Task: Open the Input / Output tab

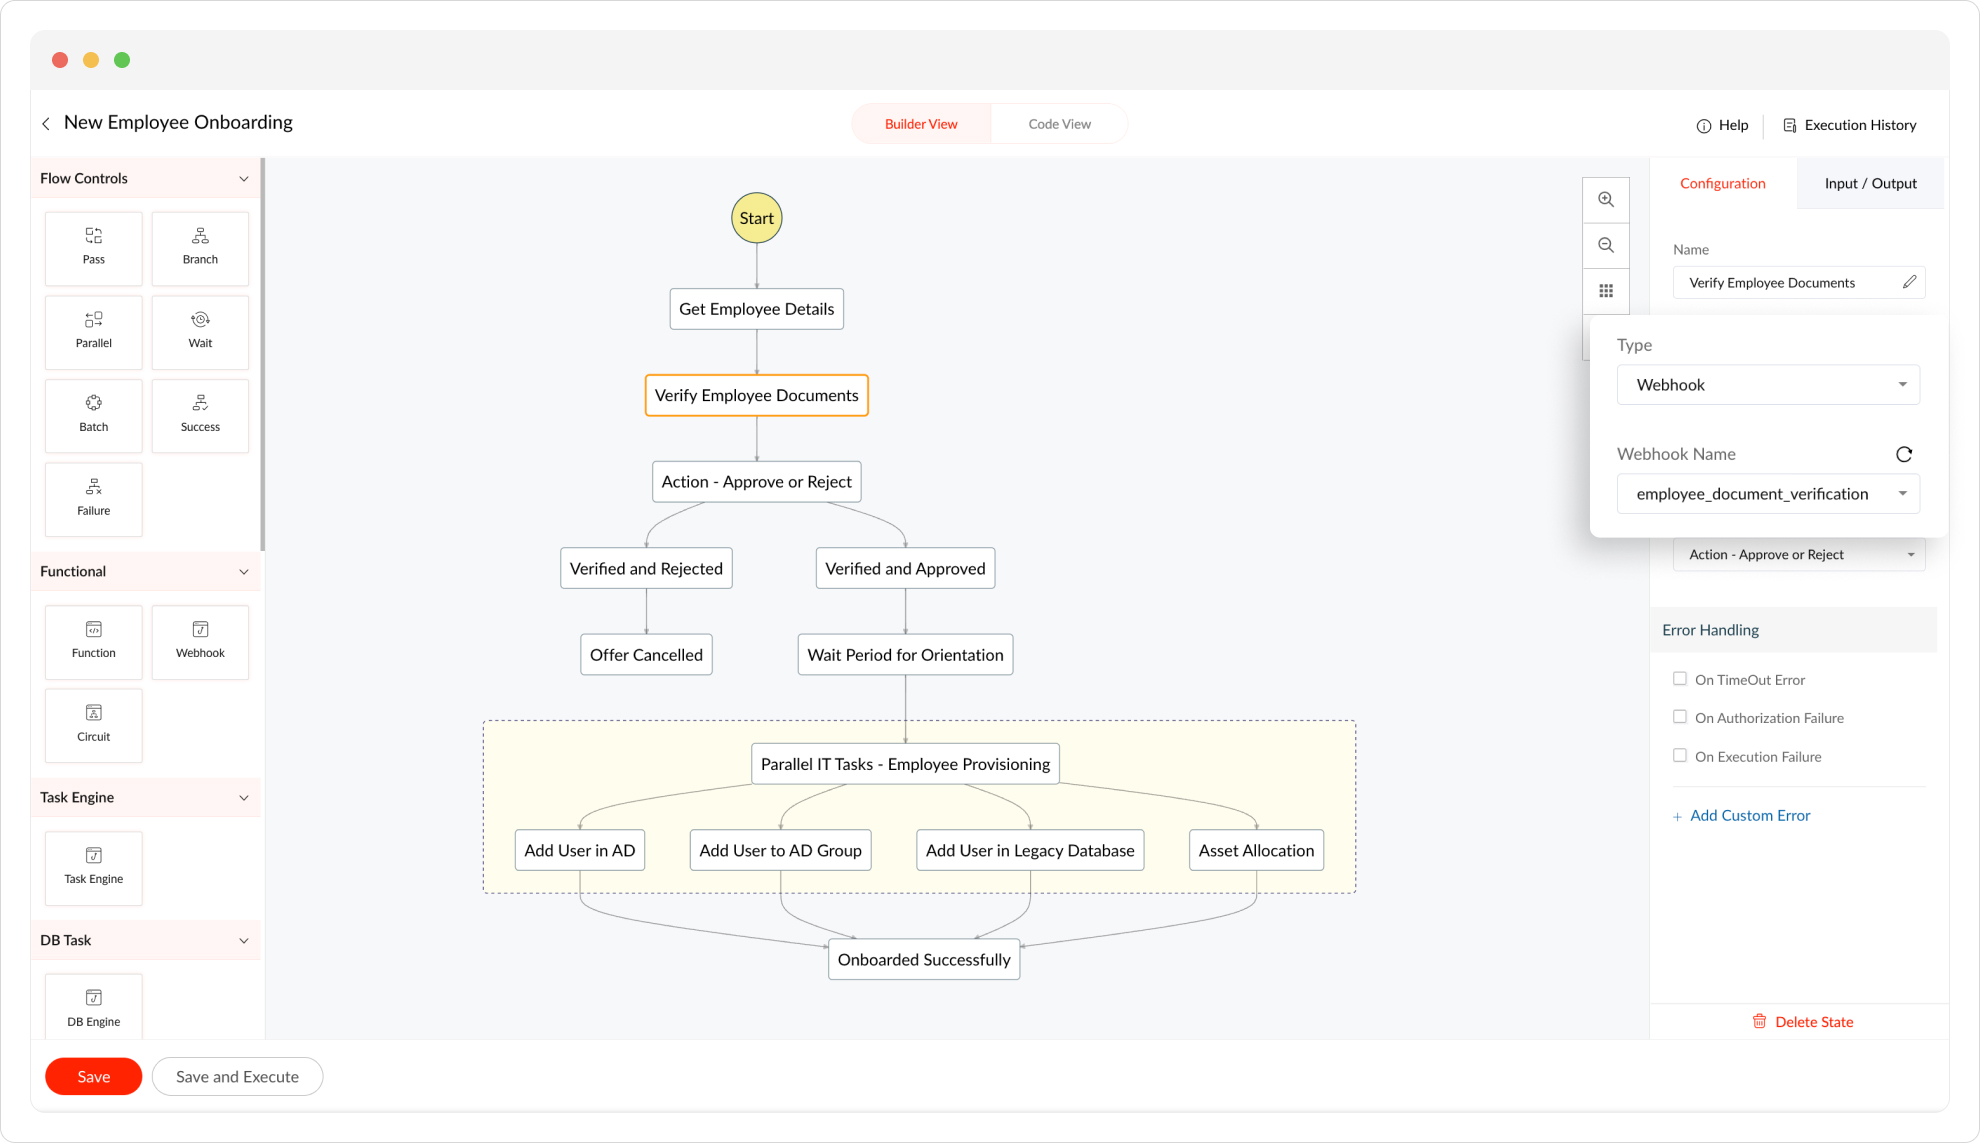Action: click(1870, 183)
